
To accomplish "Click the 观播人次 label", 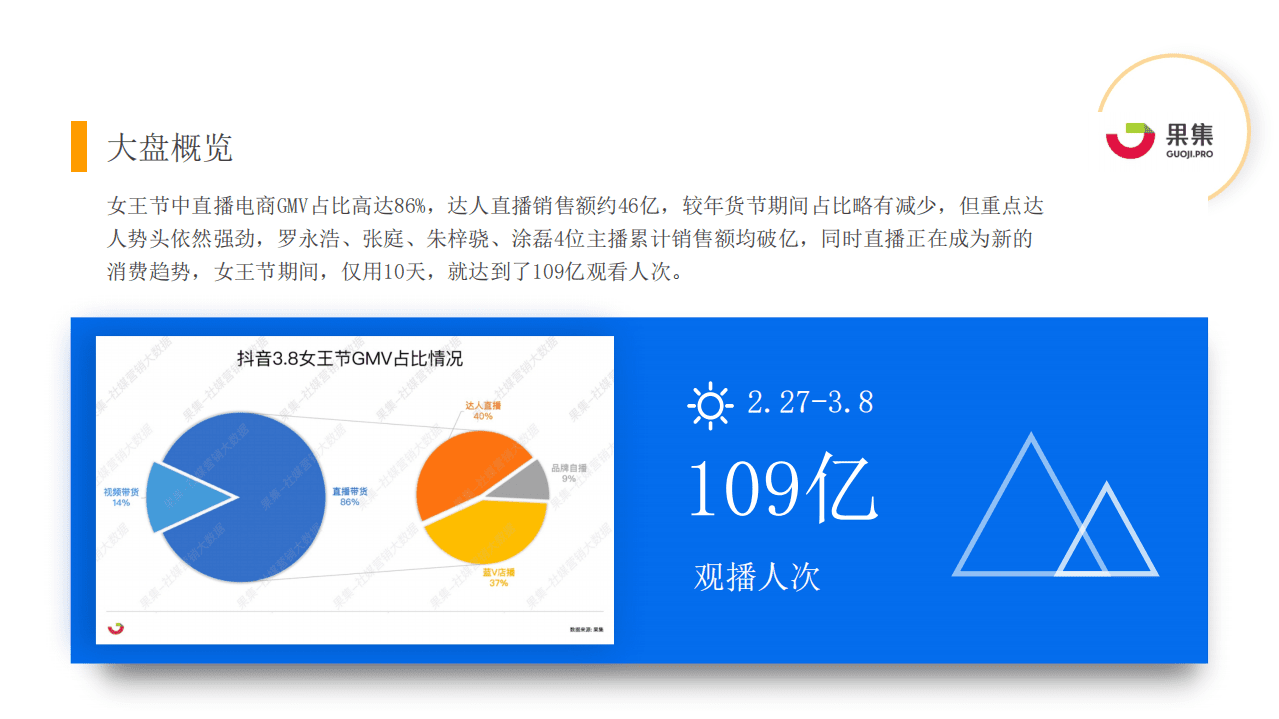I will [x=755, y=576].
